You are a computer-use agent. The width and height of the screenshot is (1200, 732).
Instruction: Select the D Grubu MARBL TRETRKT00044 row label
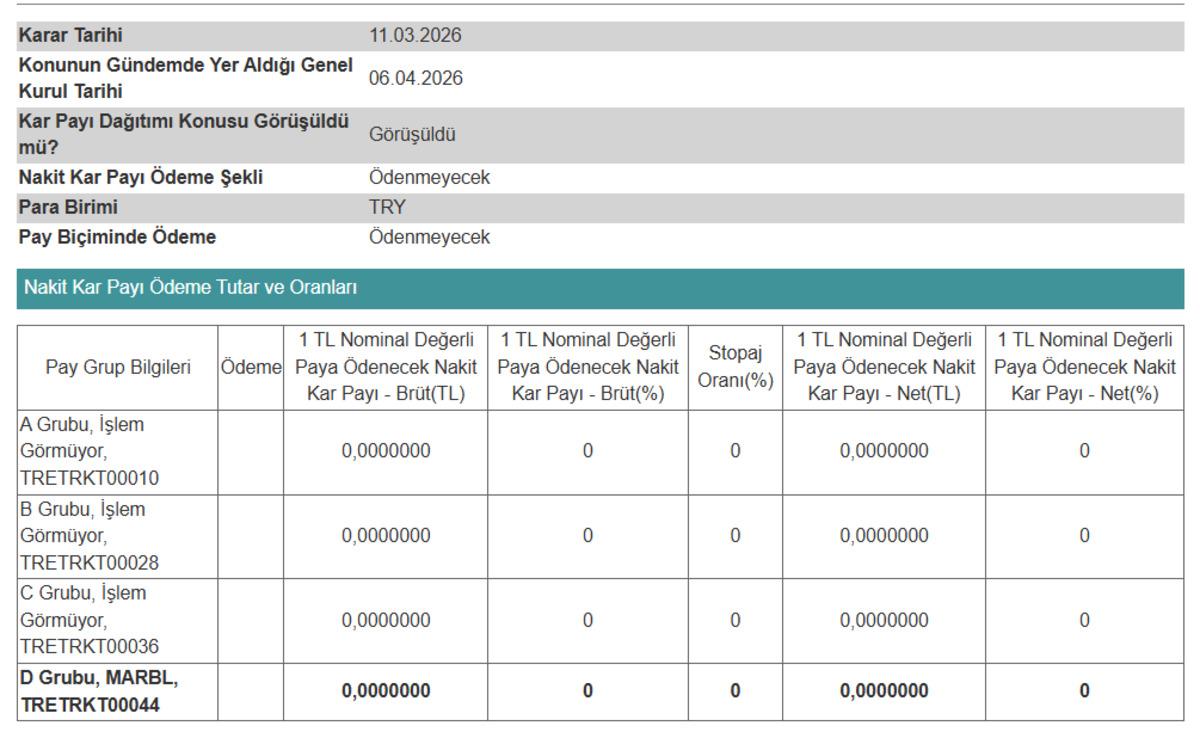click(x=99, y=691)
